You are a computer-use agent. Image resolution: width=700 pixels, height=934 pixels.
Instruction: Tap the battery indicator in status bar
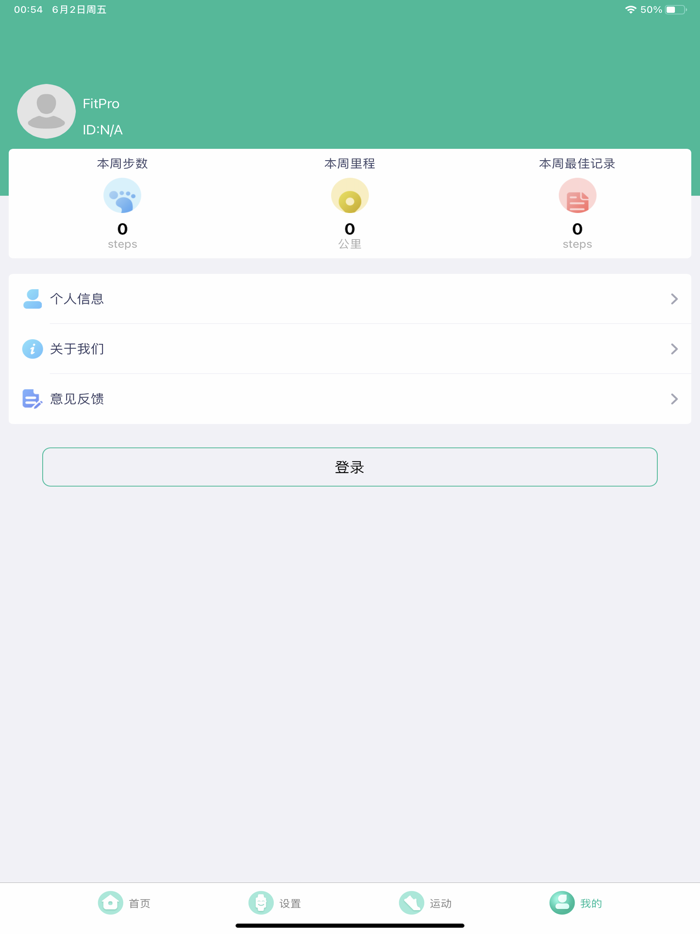coord(676,10)
